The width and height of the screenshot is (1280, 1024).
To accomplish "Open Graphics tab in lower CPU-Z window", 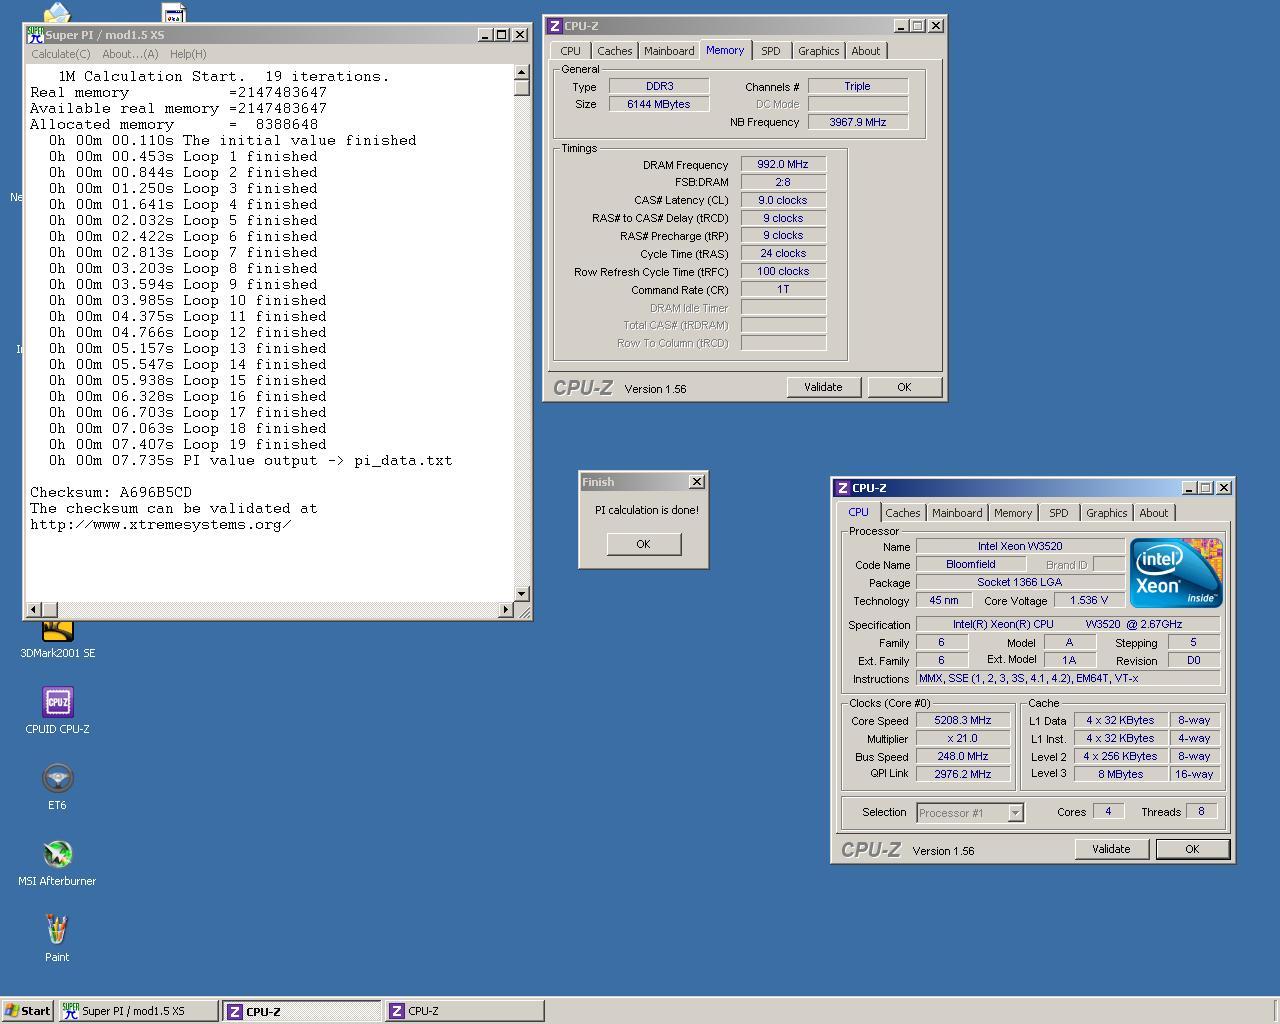I will click(1106, 513).
